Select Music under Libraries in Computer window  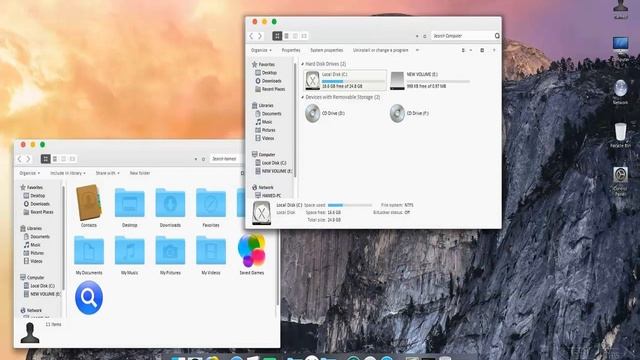coord(264,122)
